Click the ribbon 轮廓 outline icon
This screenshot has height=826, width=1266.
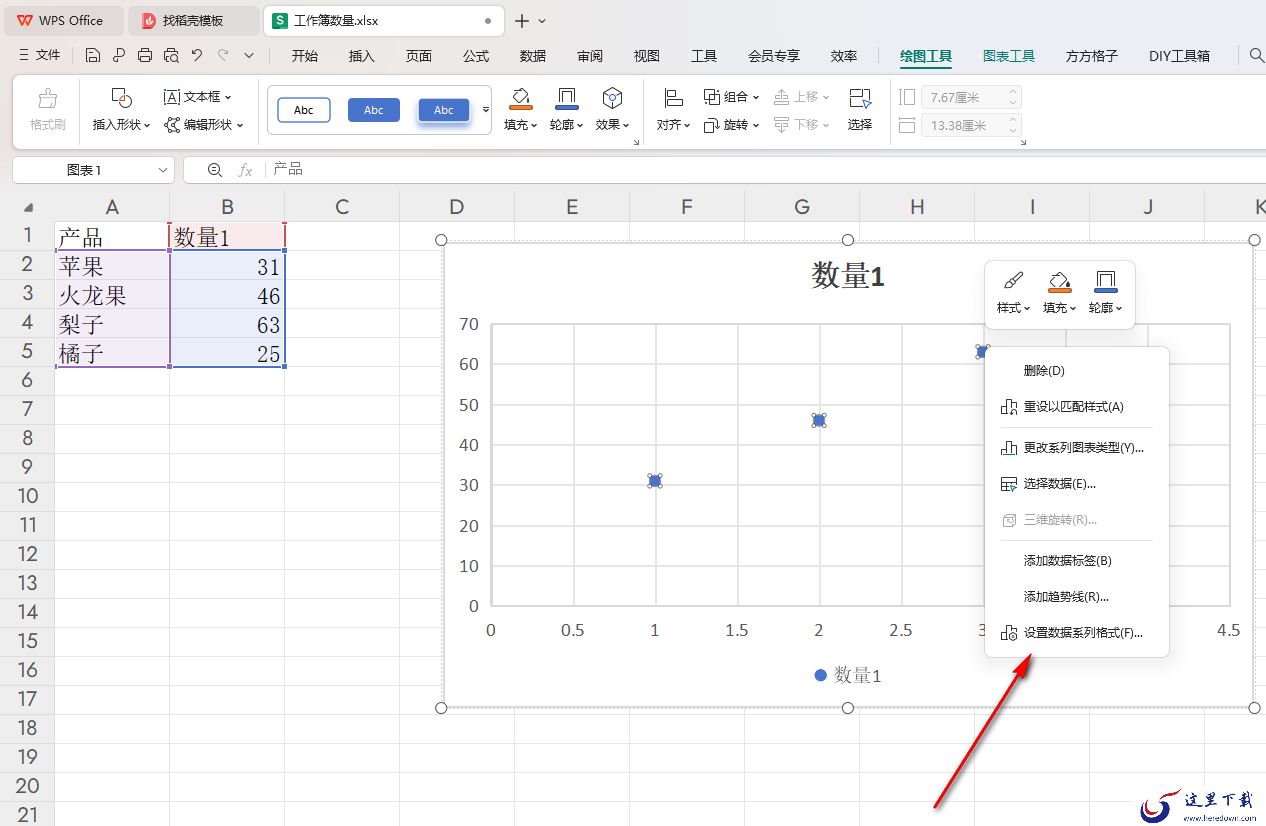point(567,98)
